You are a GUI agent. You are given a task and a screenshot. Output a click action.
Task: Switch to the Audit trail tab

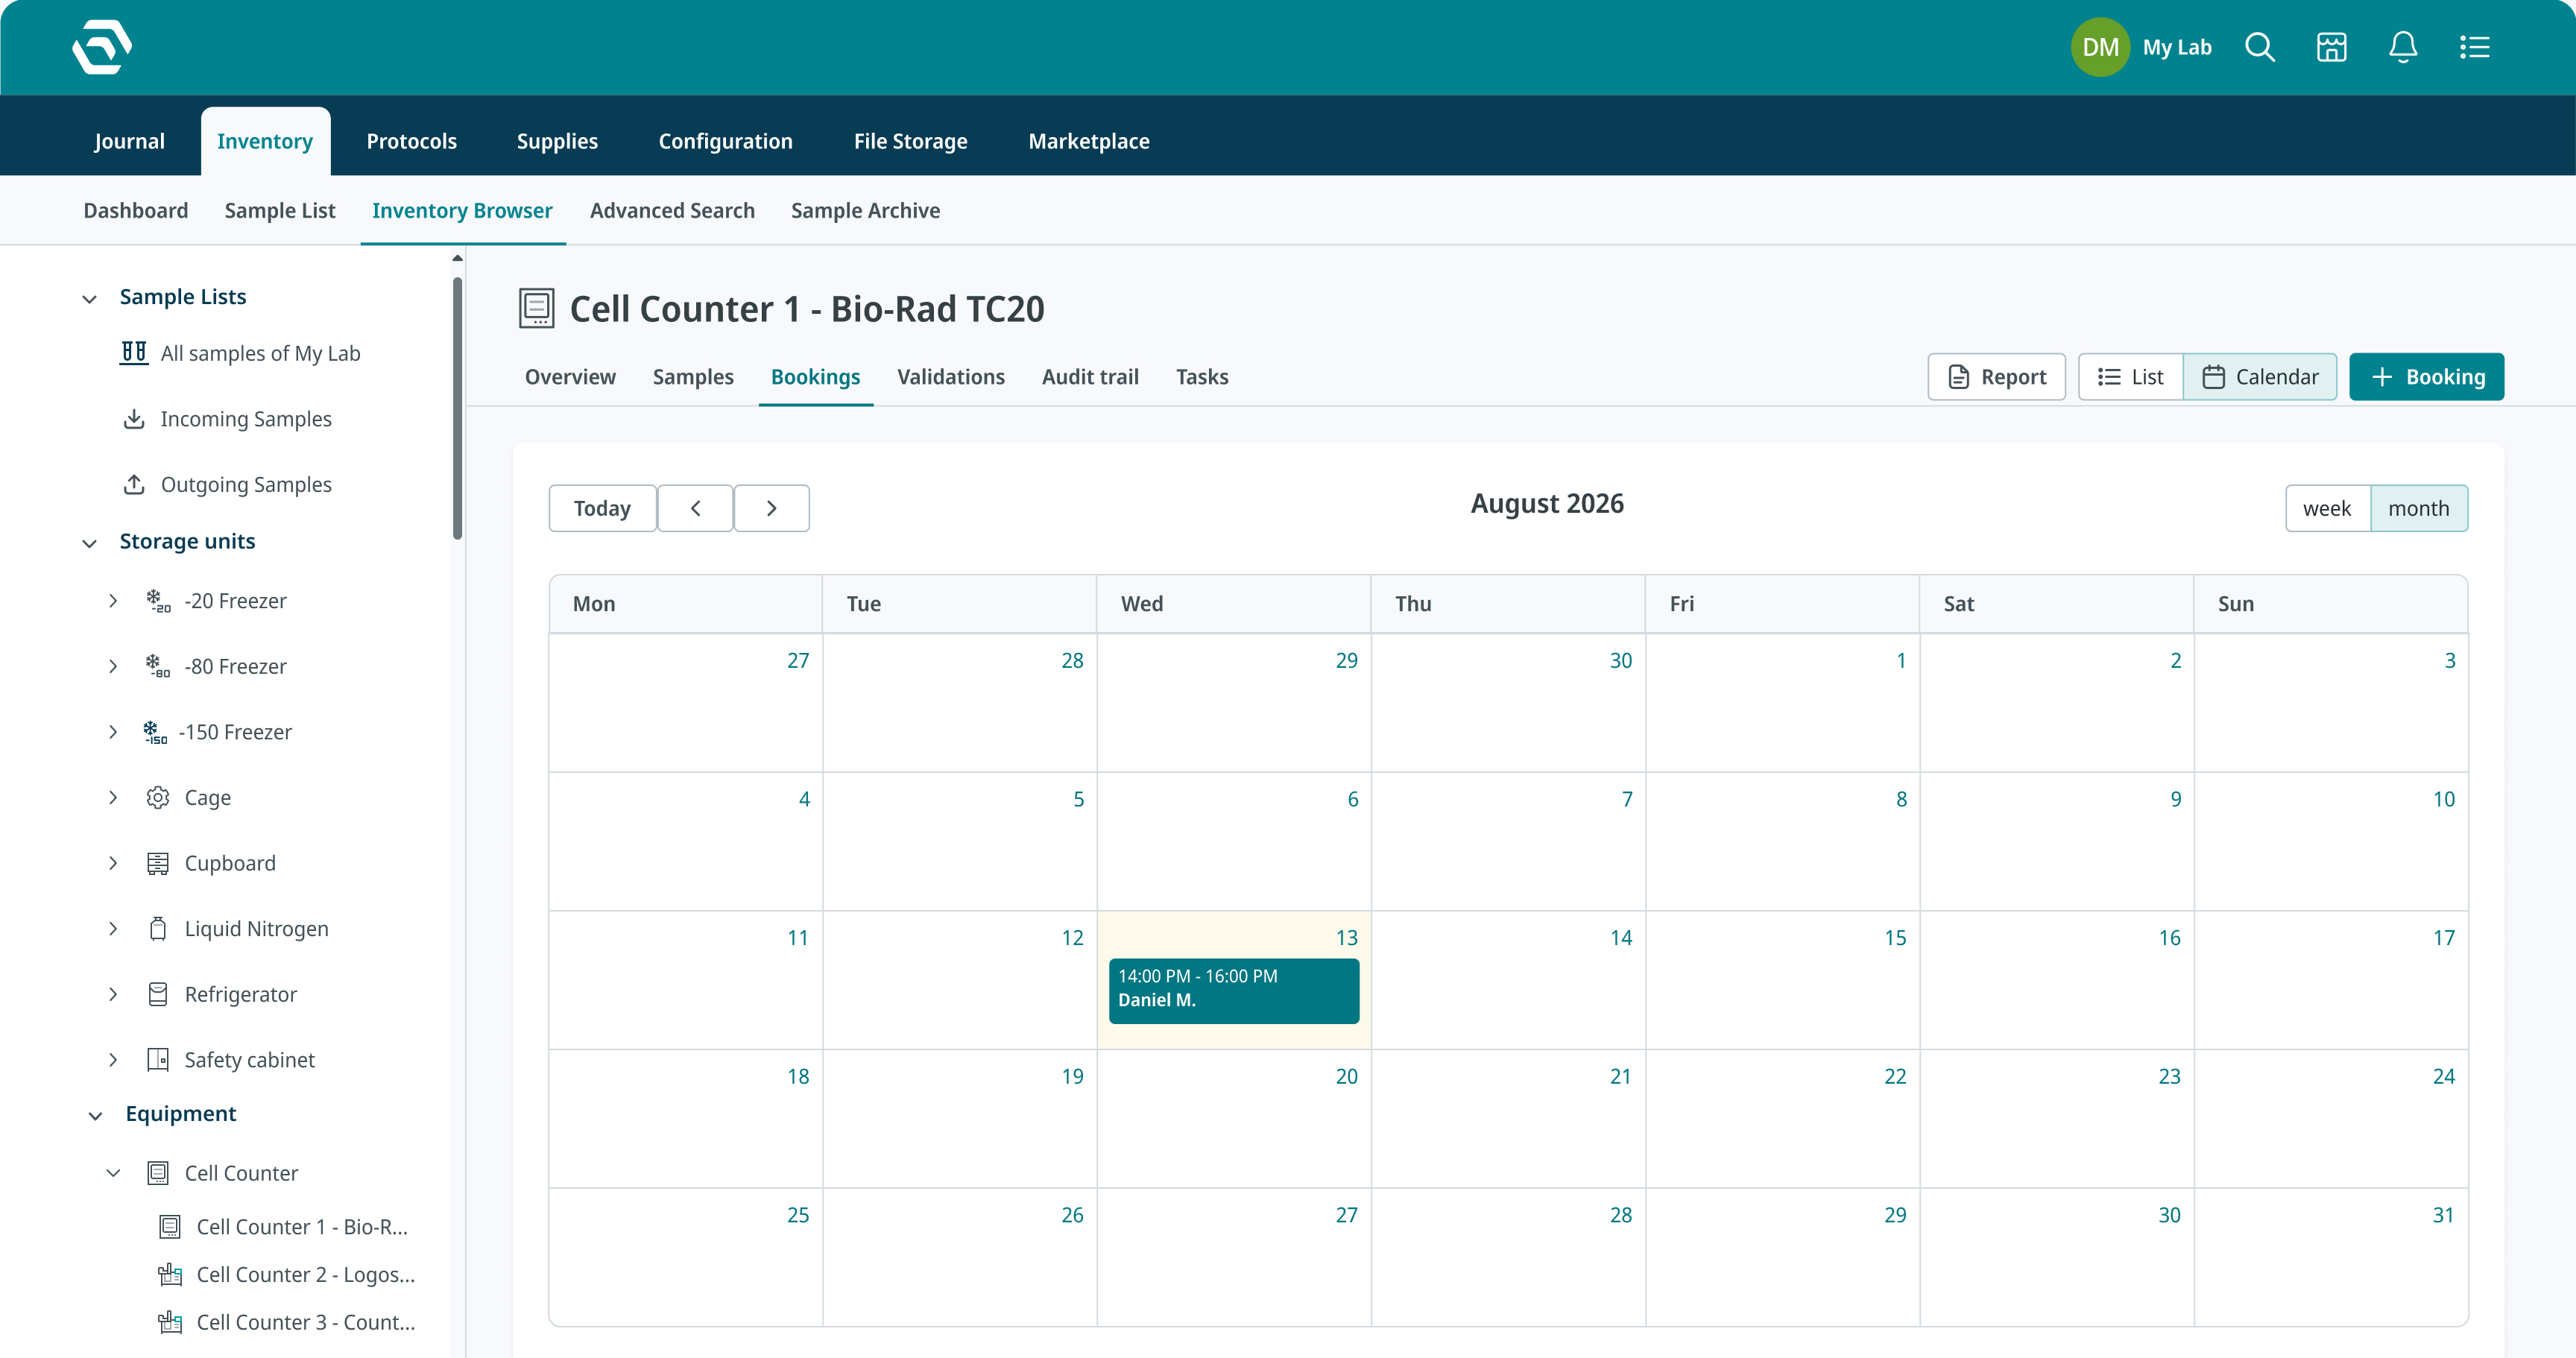(1090, 377)
